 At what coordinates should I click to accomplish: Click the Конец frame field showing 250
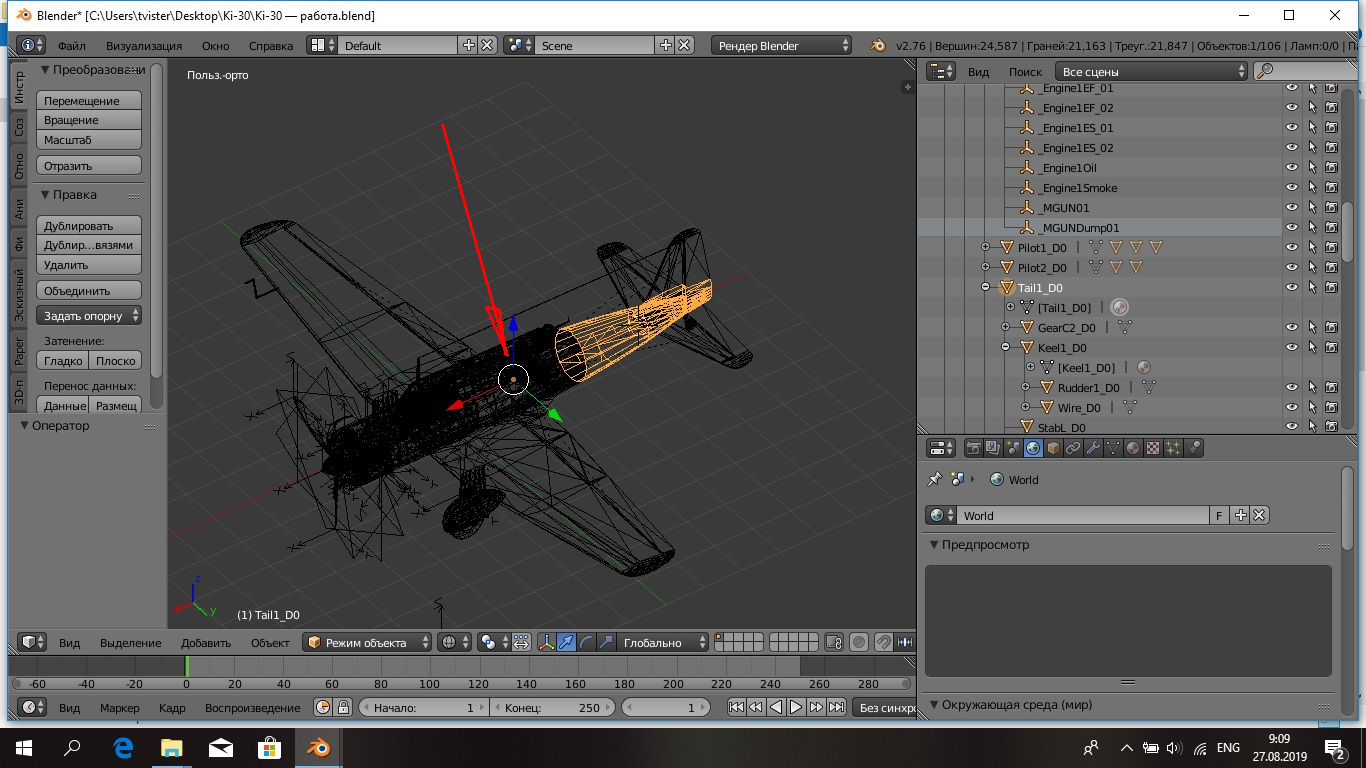[553, 707]
